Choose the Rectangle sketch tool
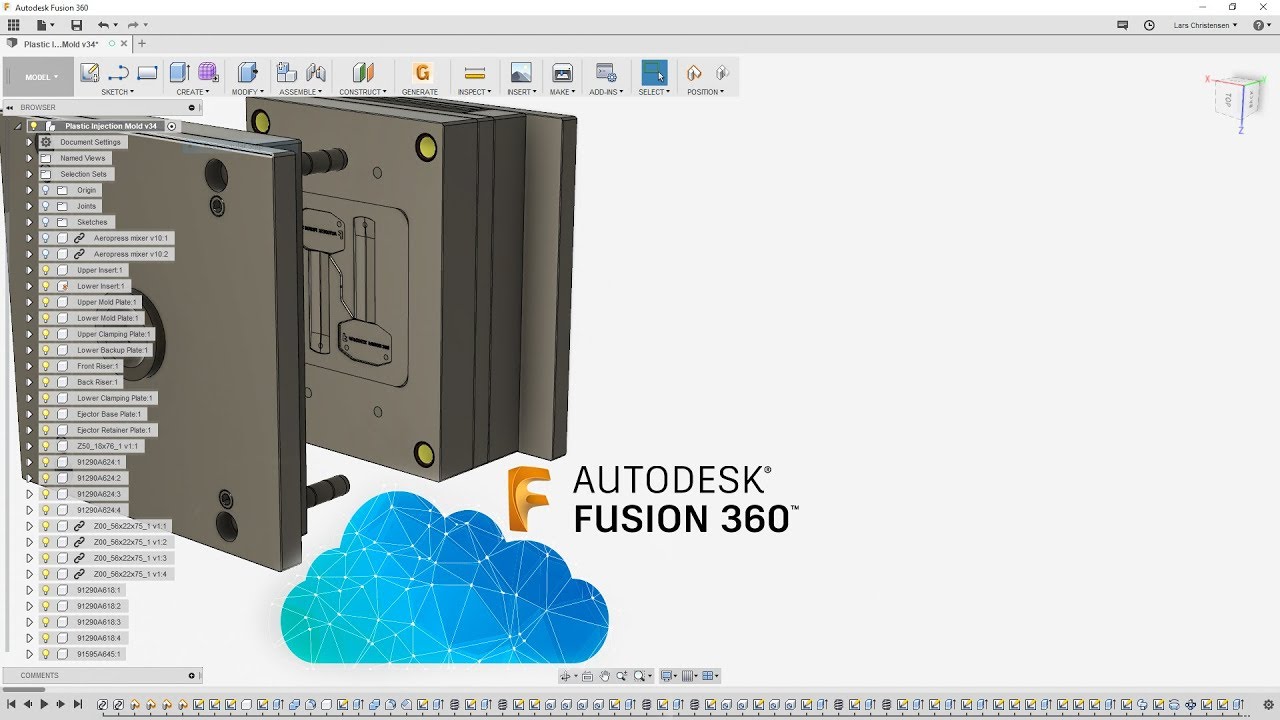 click(x=147, y=72)
